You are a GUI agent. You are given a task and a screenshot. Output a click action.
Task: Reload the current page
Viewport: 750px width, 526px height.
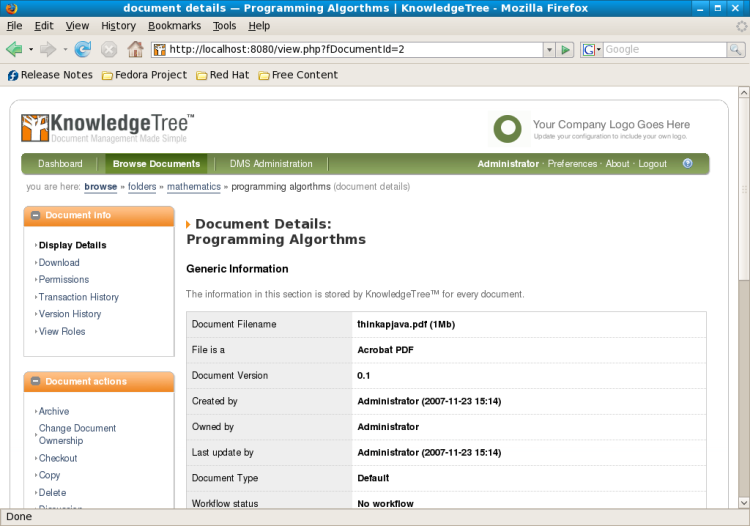[x=83, y=49]
